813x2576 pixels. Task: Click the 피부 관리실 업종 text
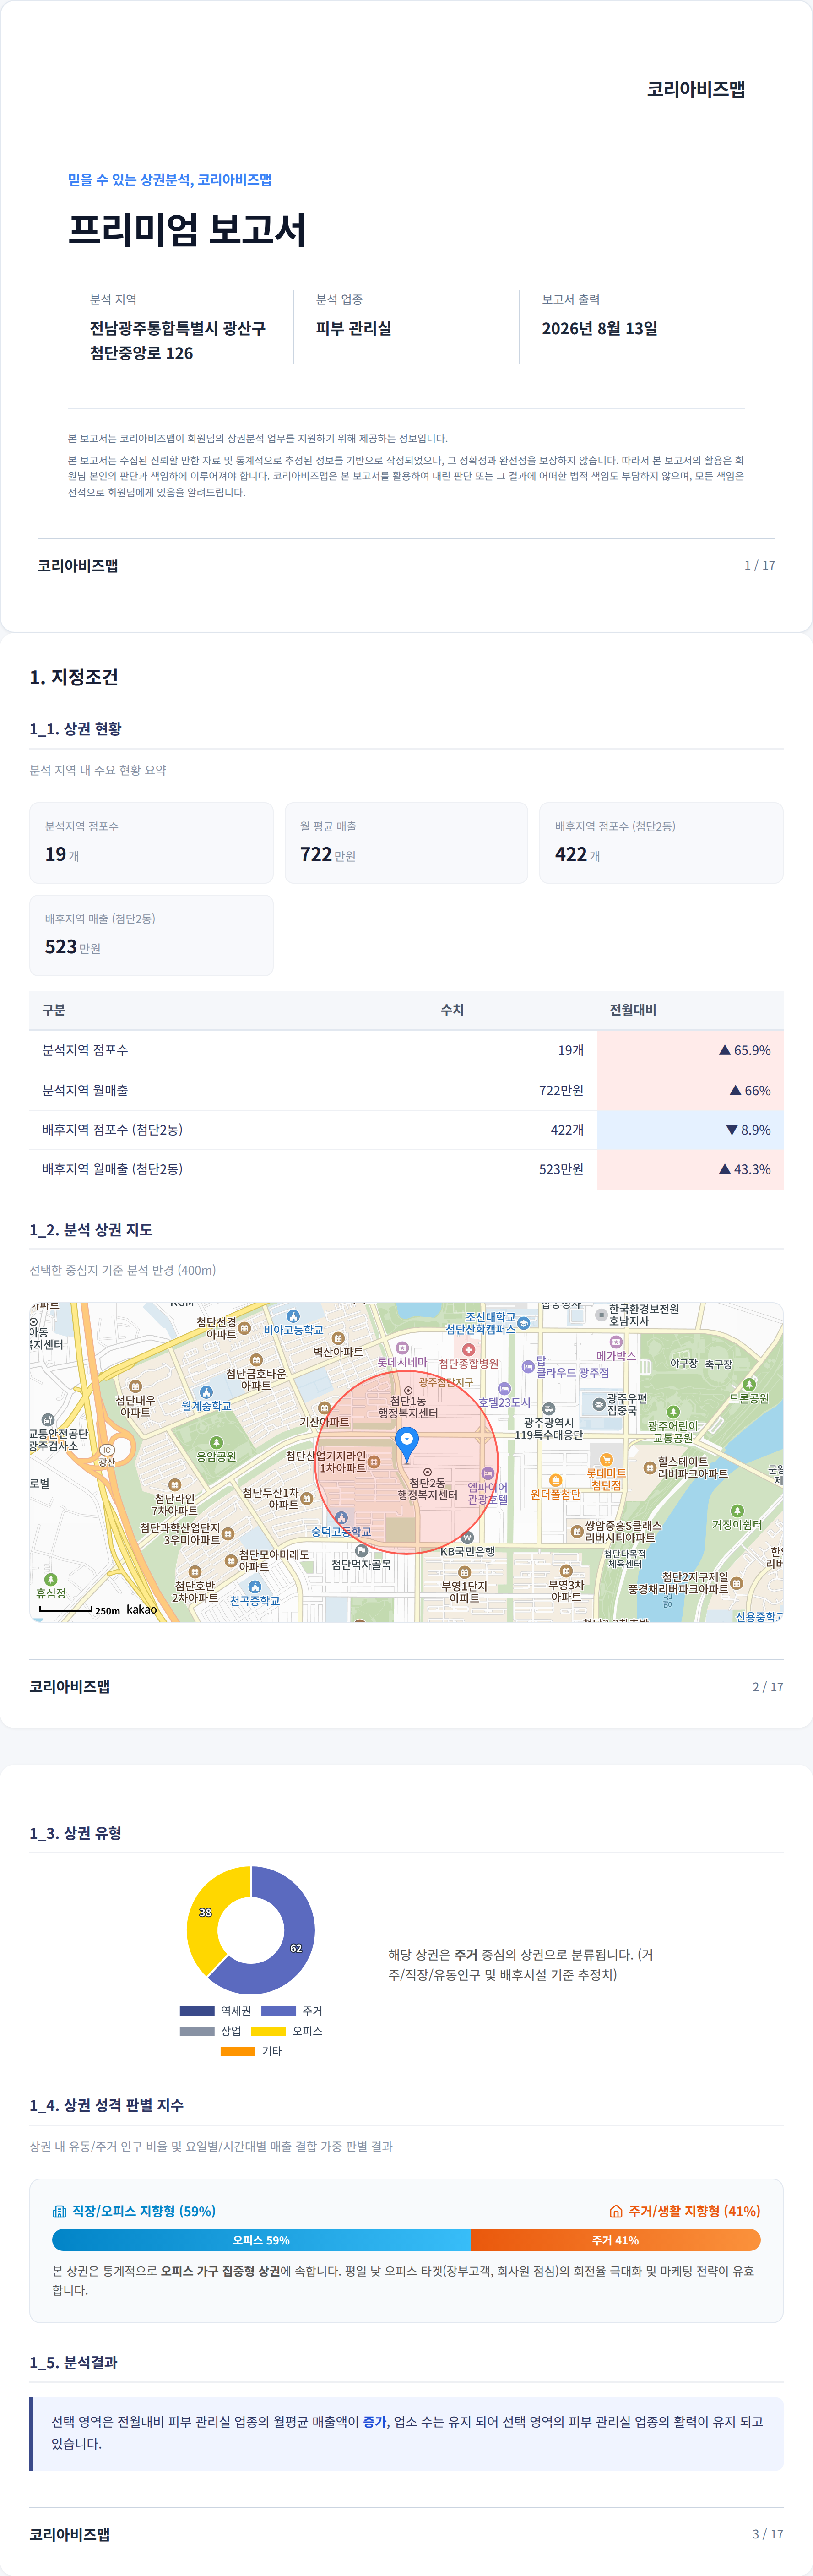(x=354, y=328)
